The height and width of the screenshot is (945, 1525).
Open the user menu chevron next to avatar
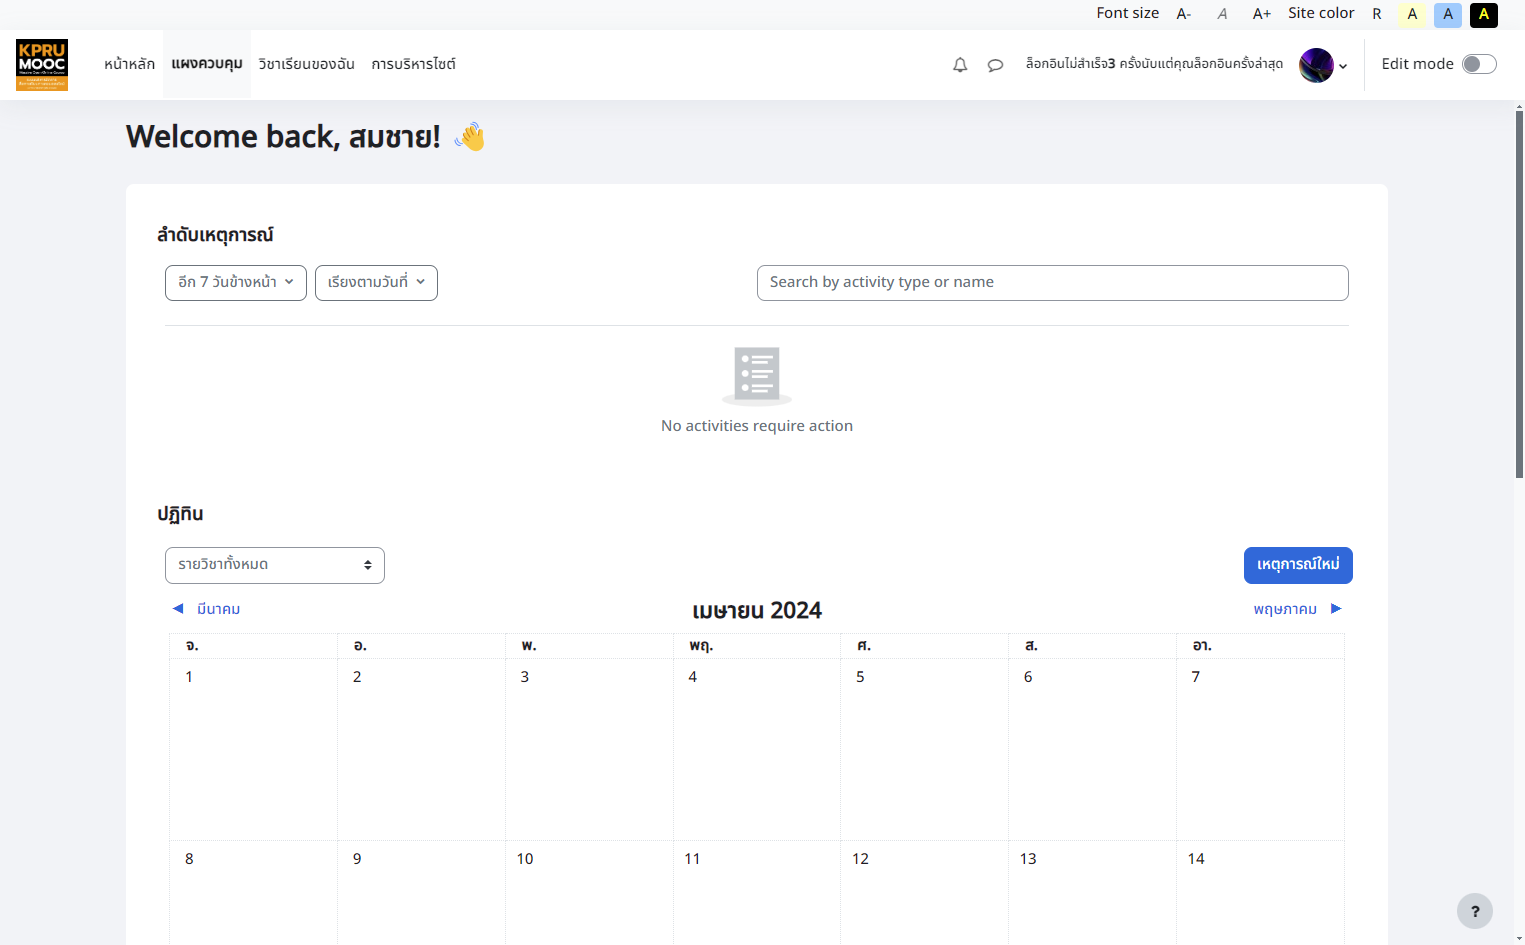pos(1343,66)
